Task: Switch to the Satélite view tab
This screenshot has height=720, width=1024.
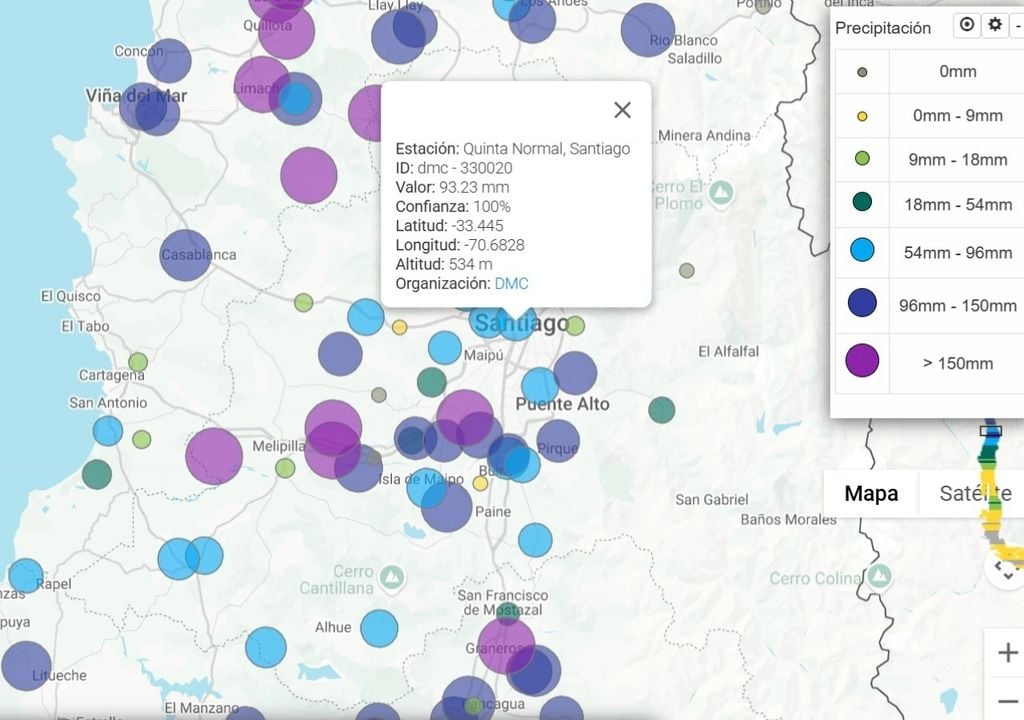Action: click(972, 493)
